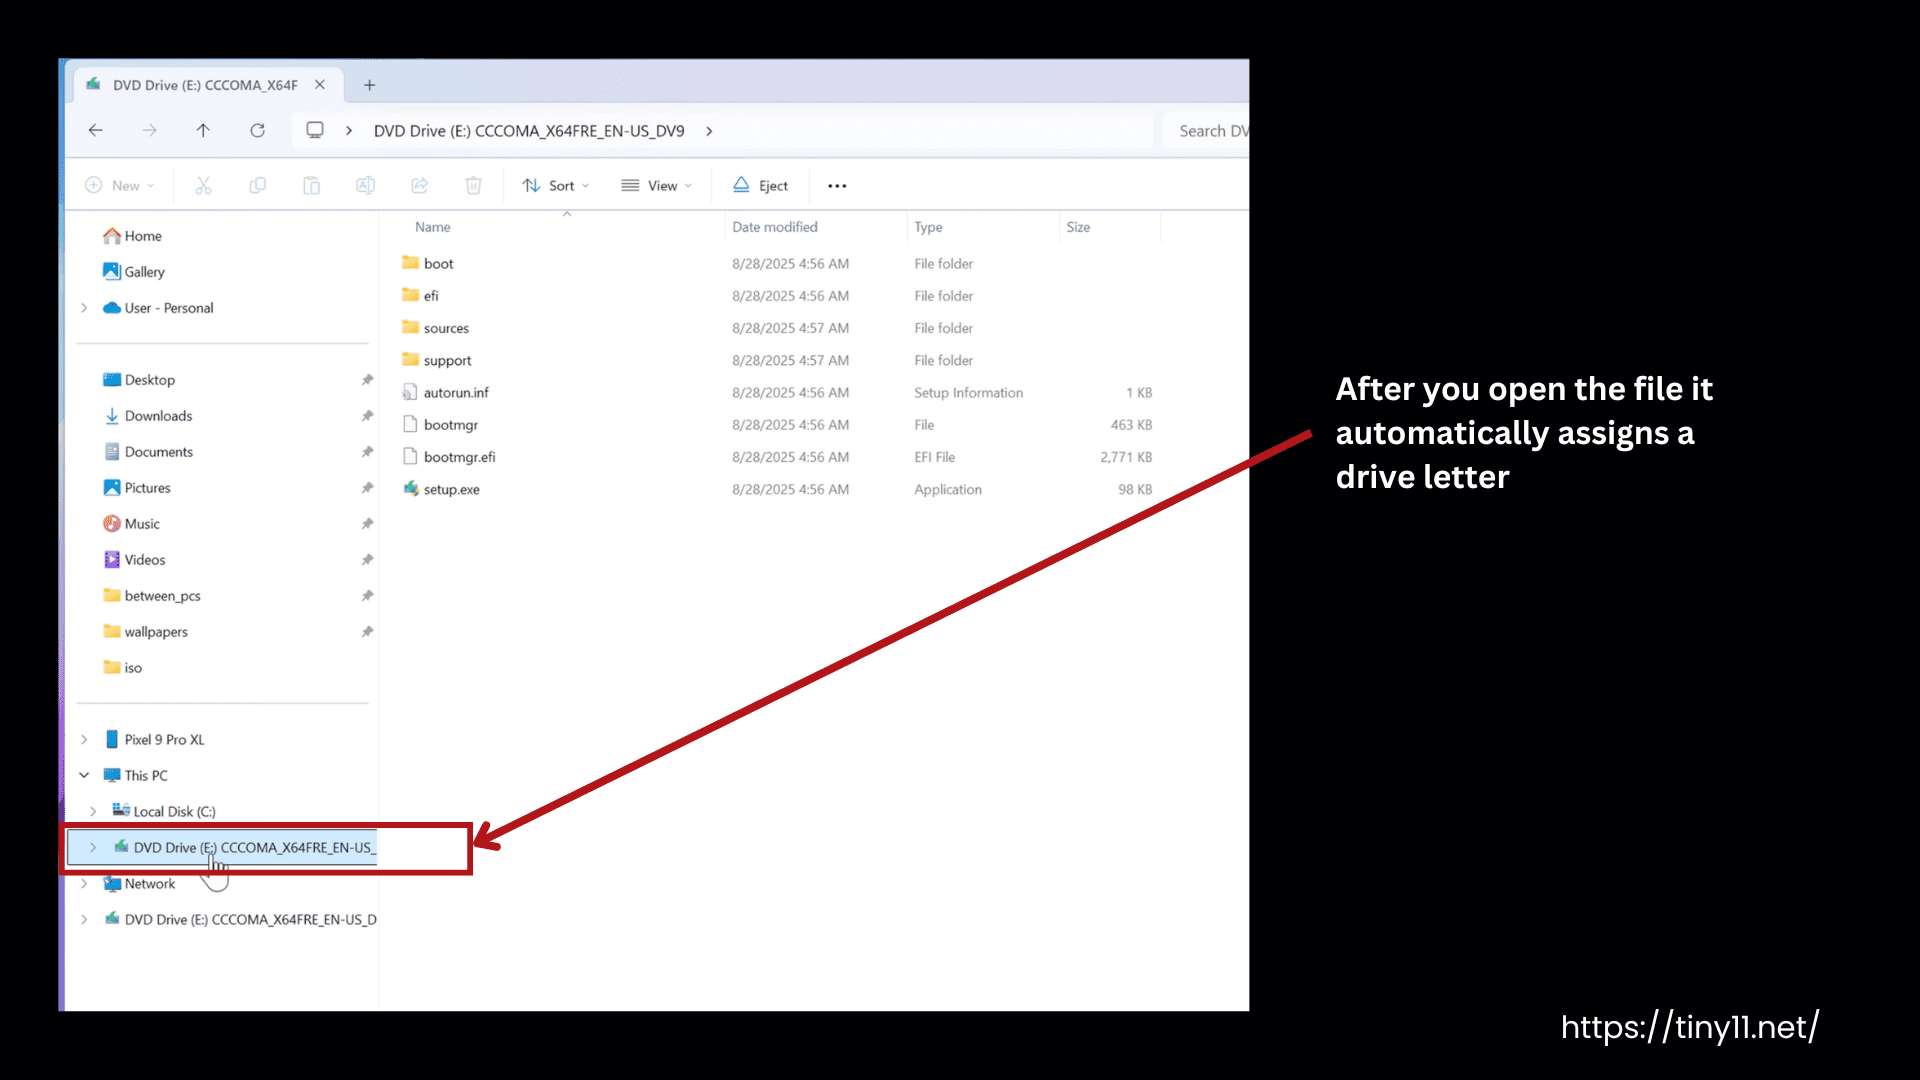Image resolution: width=1920 pixels, height=1080 pixels.
Task: Open the View dropdown
Action: pos(656,185)
